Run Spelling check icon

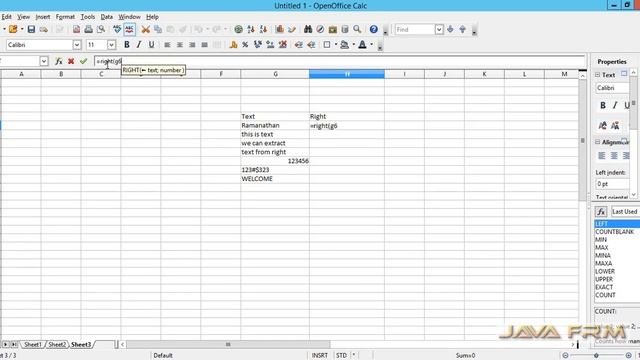(117, 29)
